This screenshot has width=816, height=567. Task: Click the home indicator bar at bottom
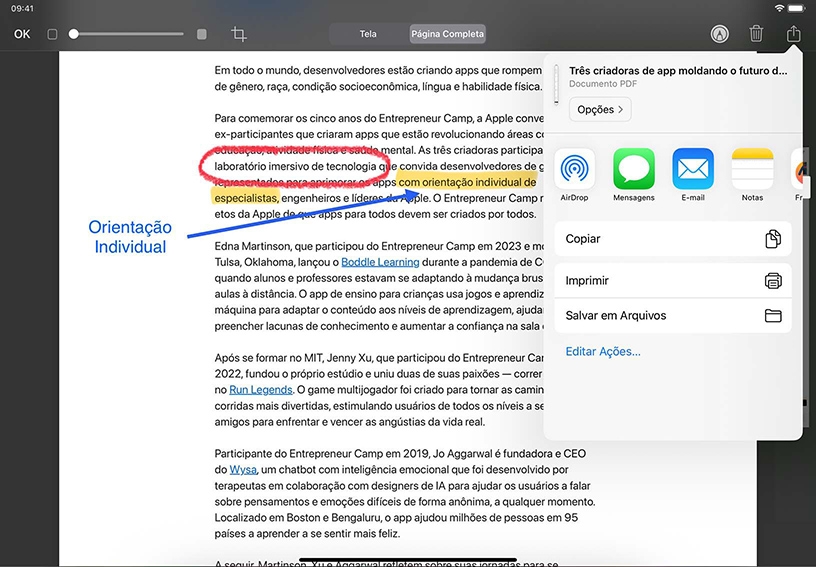click(x=407, y=560)
